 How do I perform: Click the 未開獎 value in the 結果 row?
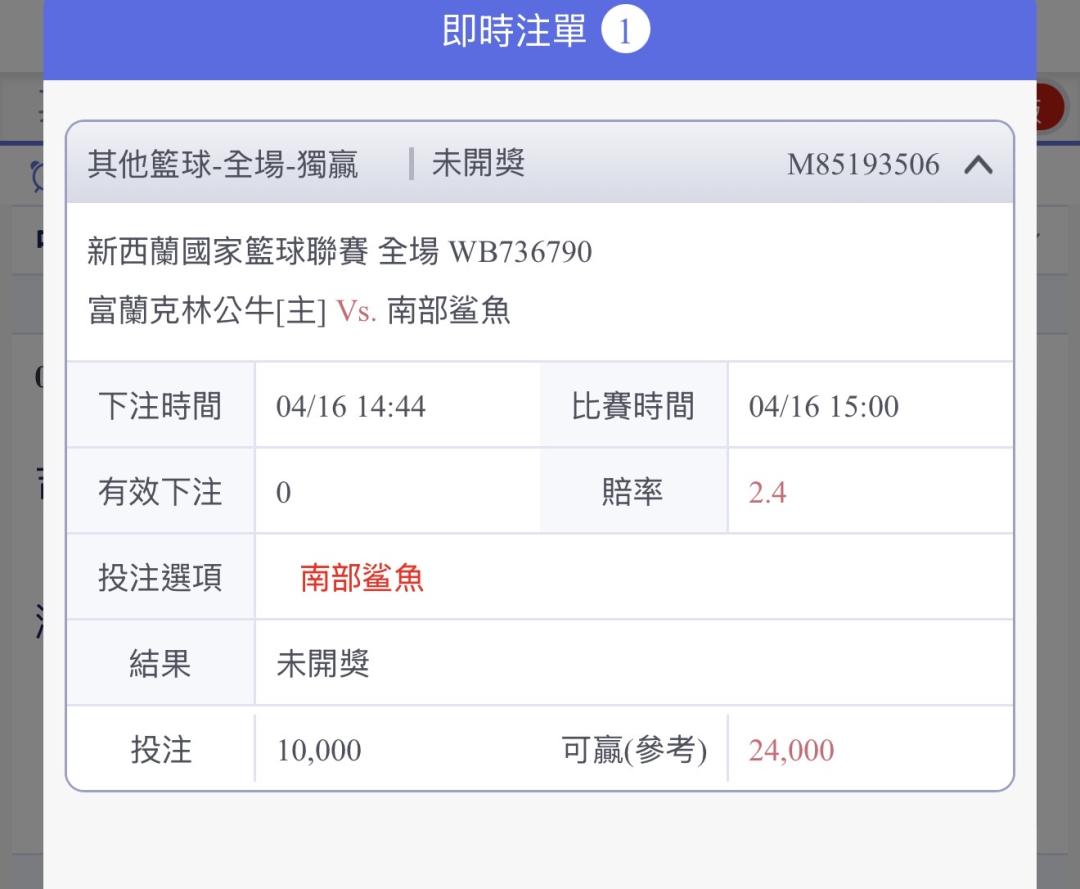[x=322, y=664]
